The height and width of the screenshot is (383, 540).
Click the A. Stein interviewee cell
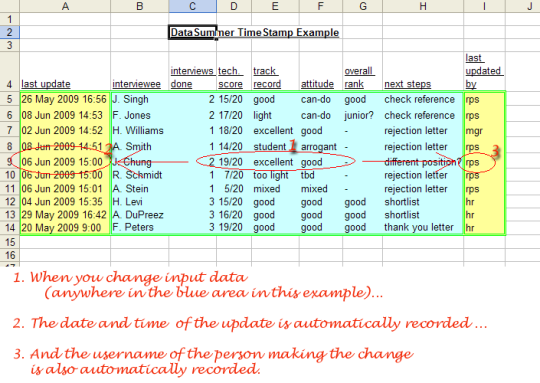[x=139, y=189]
